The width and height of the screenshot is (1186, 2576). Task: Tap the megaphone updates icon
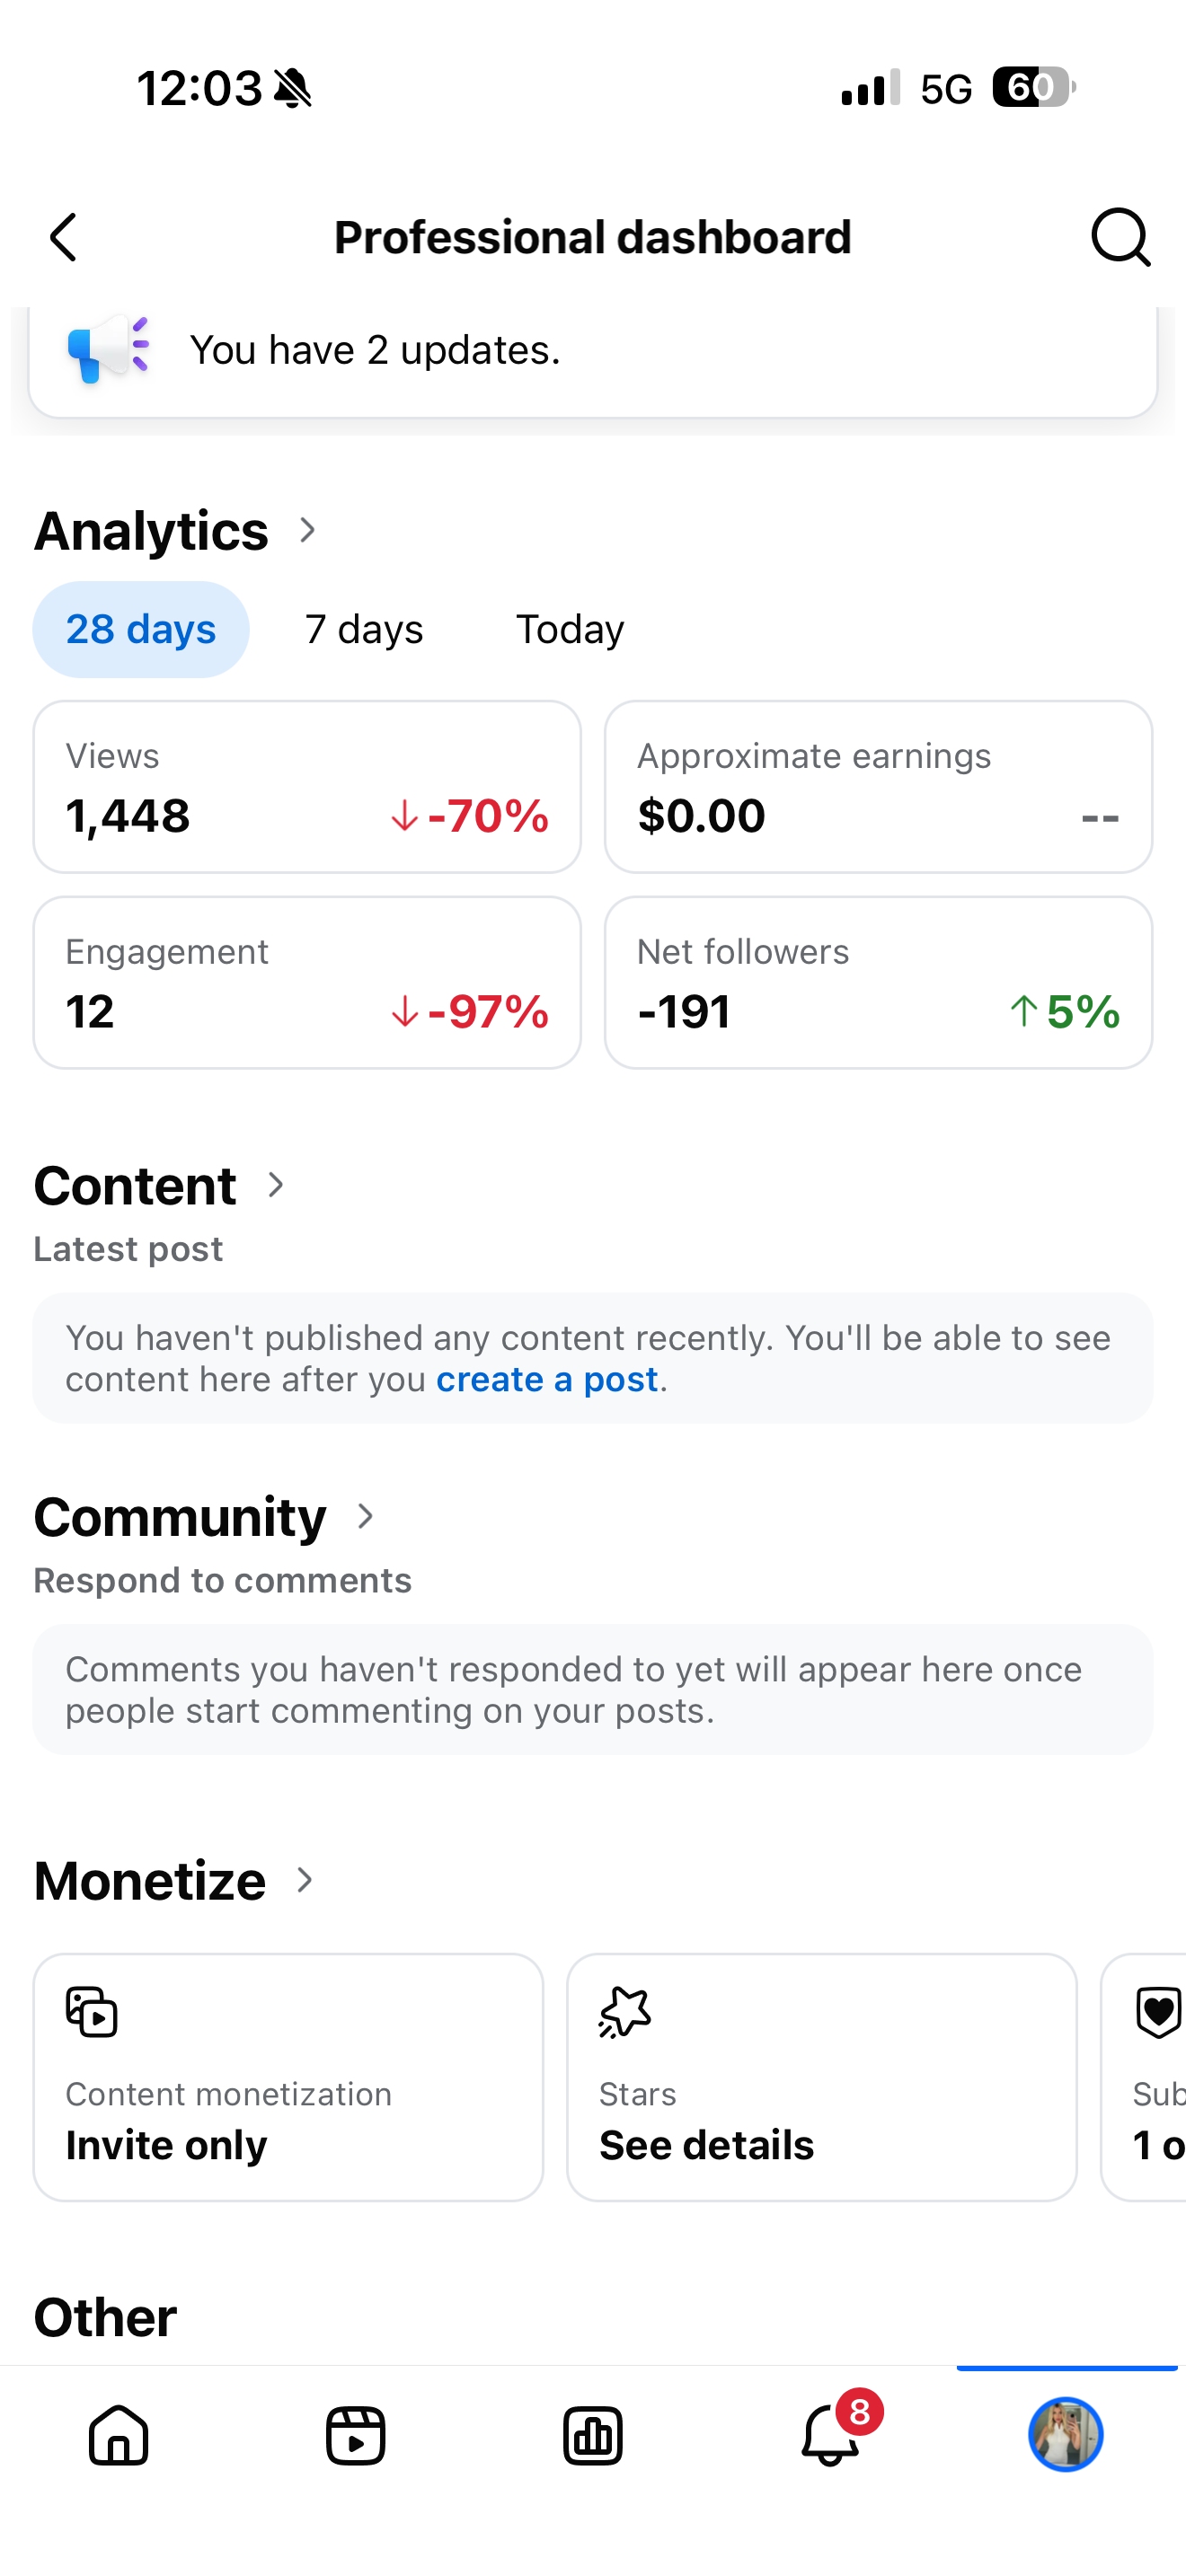106,348
